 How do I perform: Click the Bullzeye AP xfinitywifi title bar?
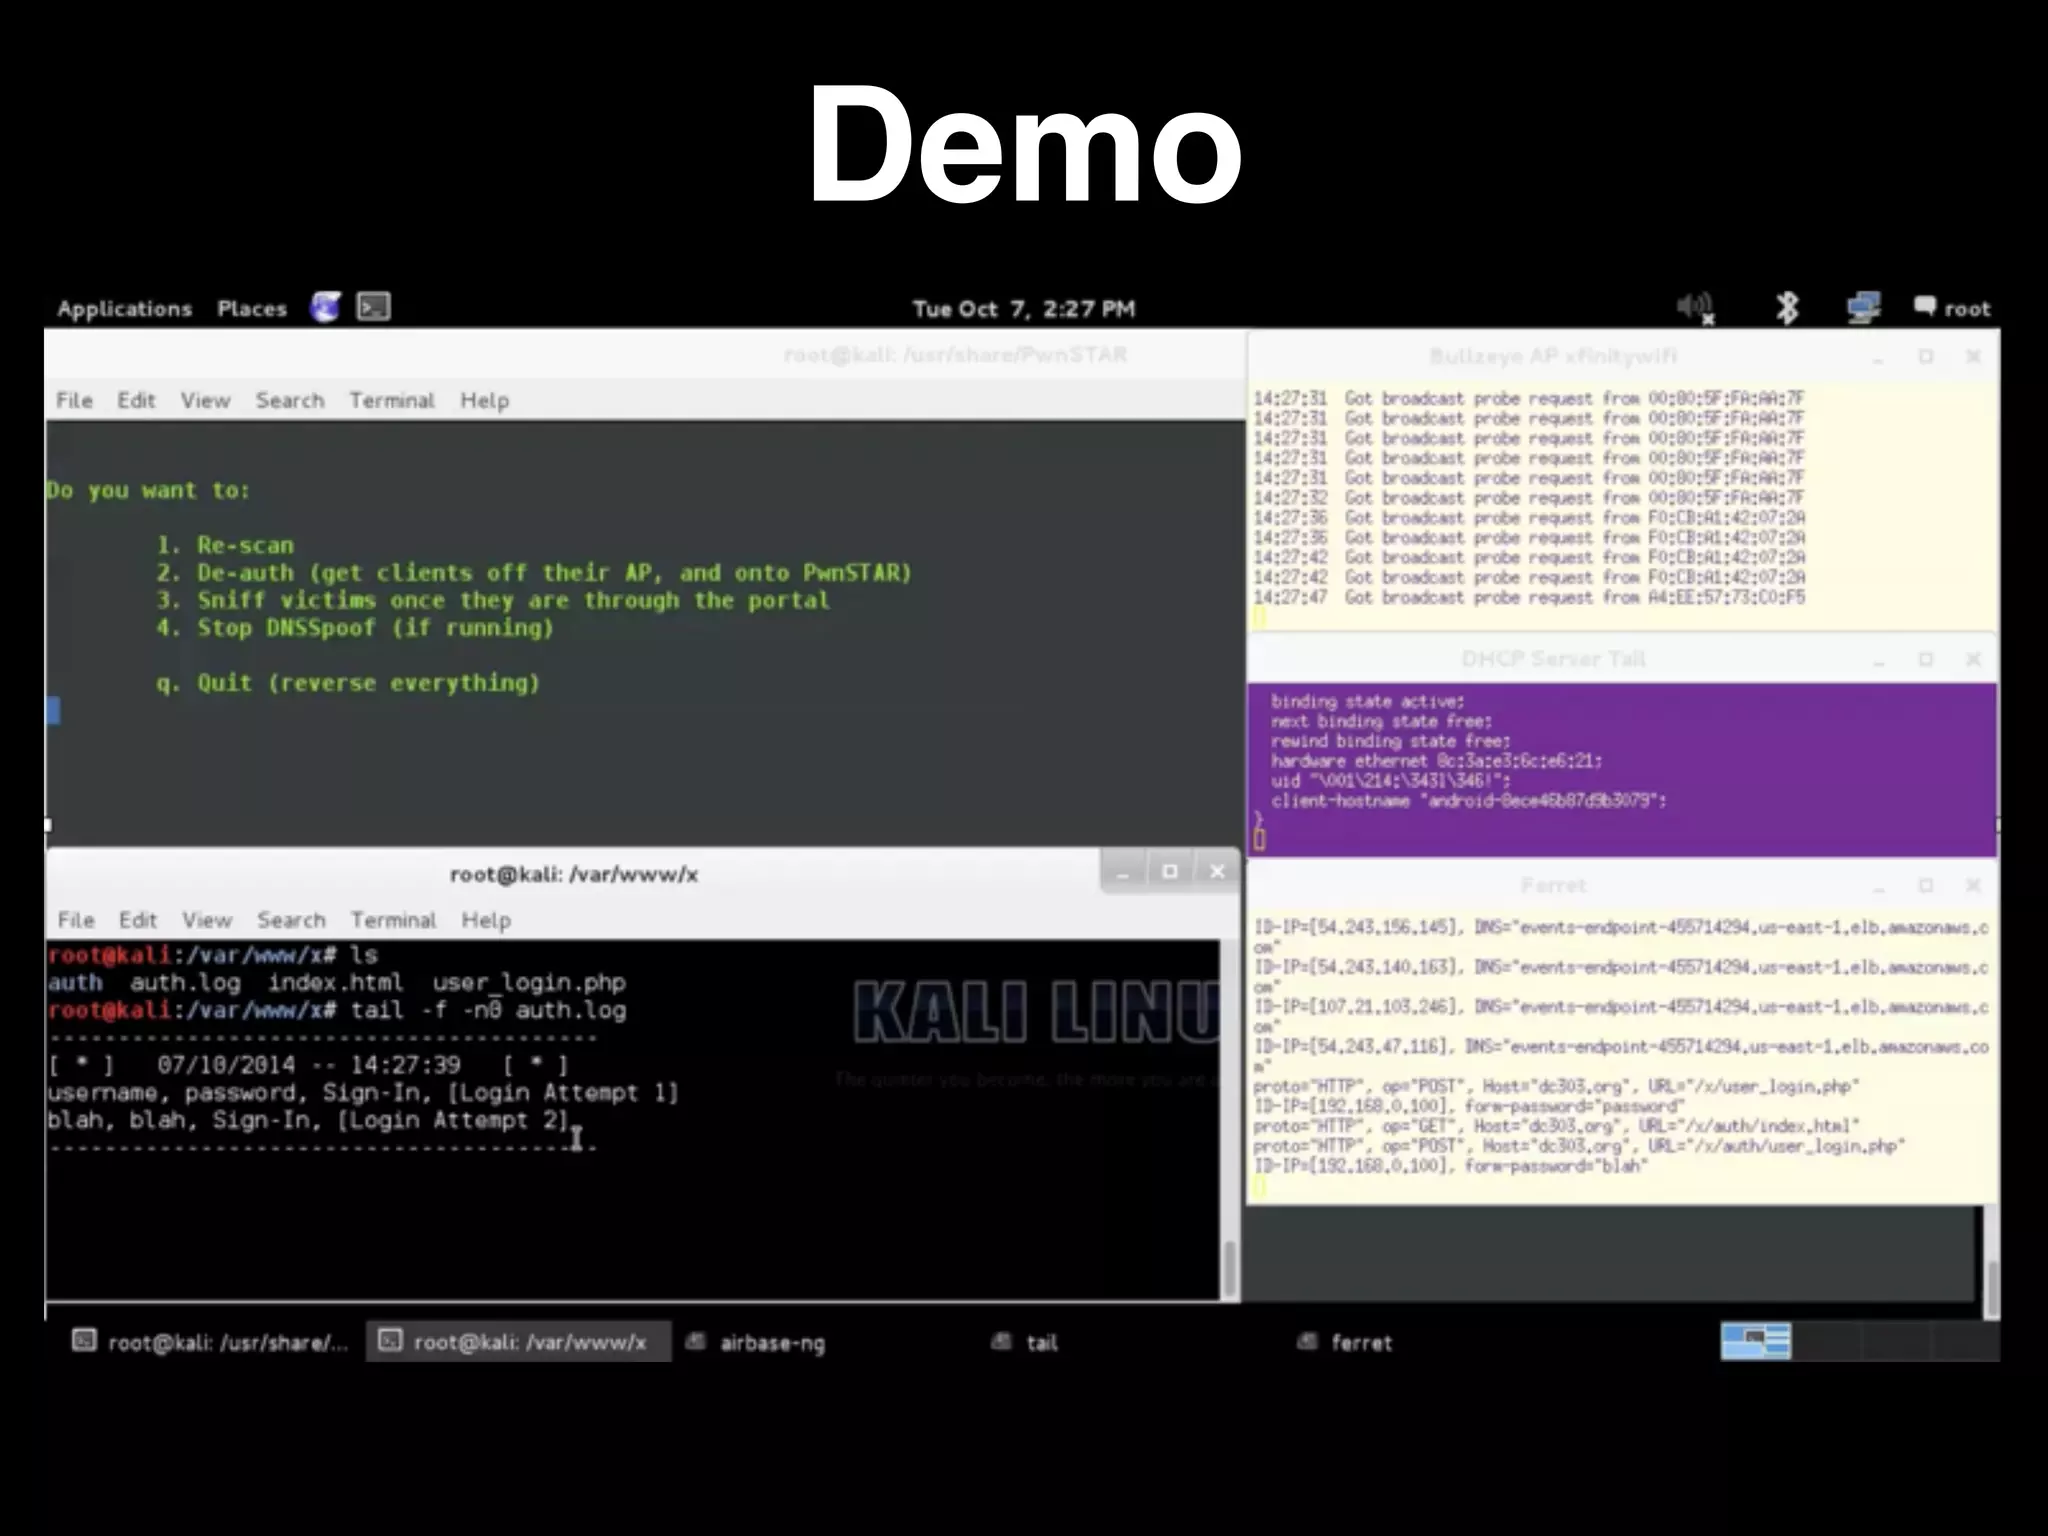[x=1553, y=357]
